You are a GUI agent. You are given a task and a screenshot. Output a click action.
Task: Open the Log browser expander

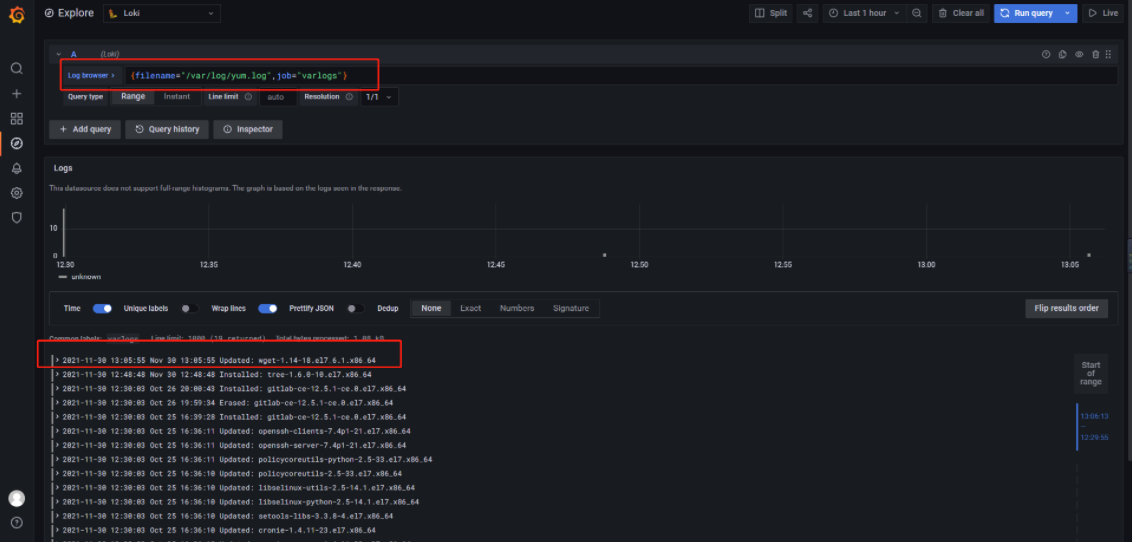92,75
